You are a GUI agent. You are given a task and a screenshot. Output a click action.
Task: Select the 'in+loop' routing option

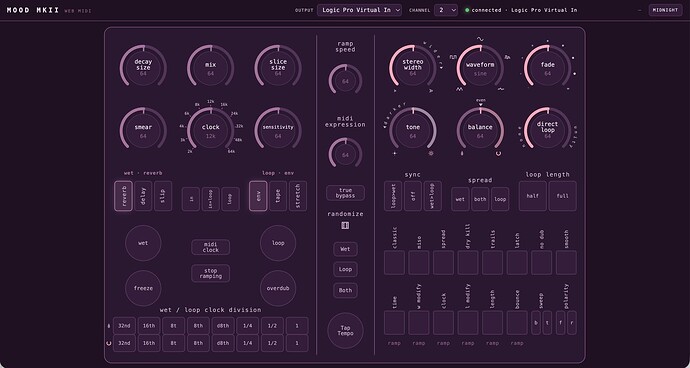point(211,199)
